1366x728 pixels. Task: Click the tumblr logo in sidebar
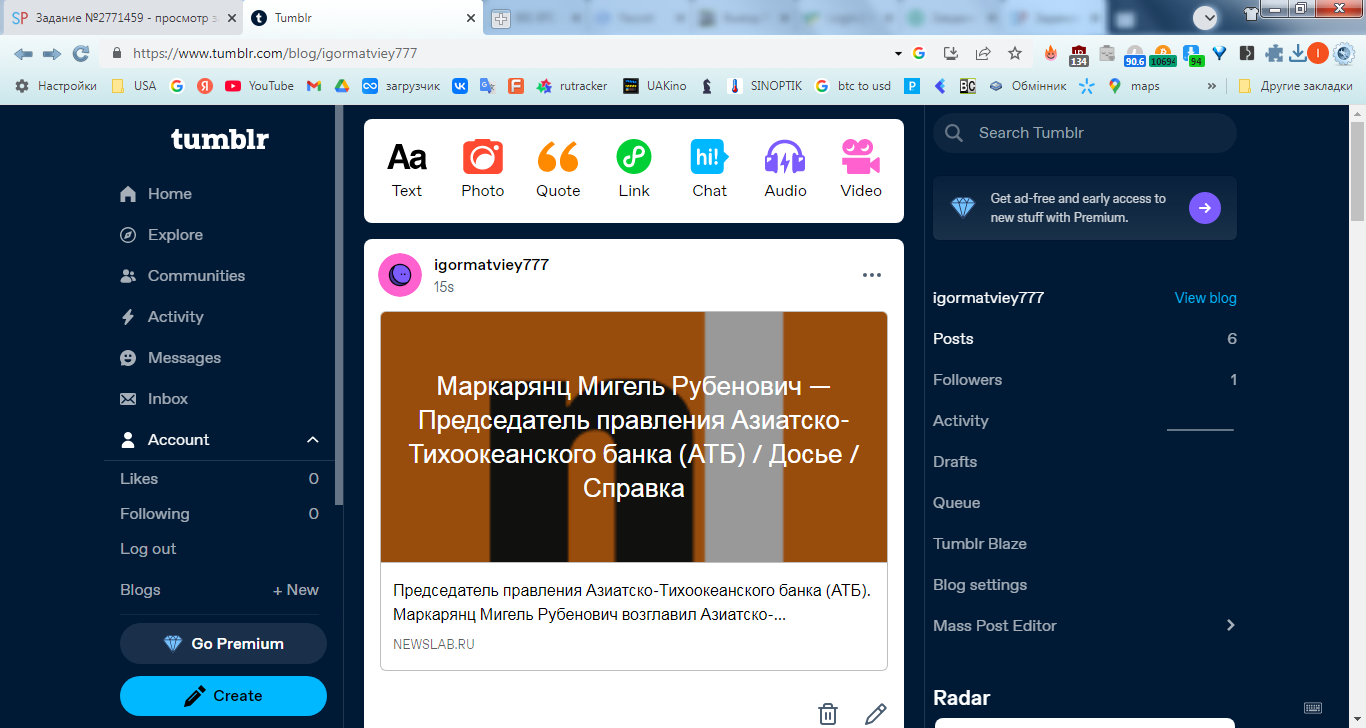point(219,139)
